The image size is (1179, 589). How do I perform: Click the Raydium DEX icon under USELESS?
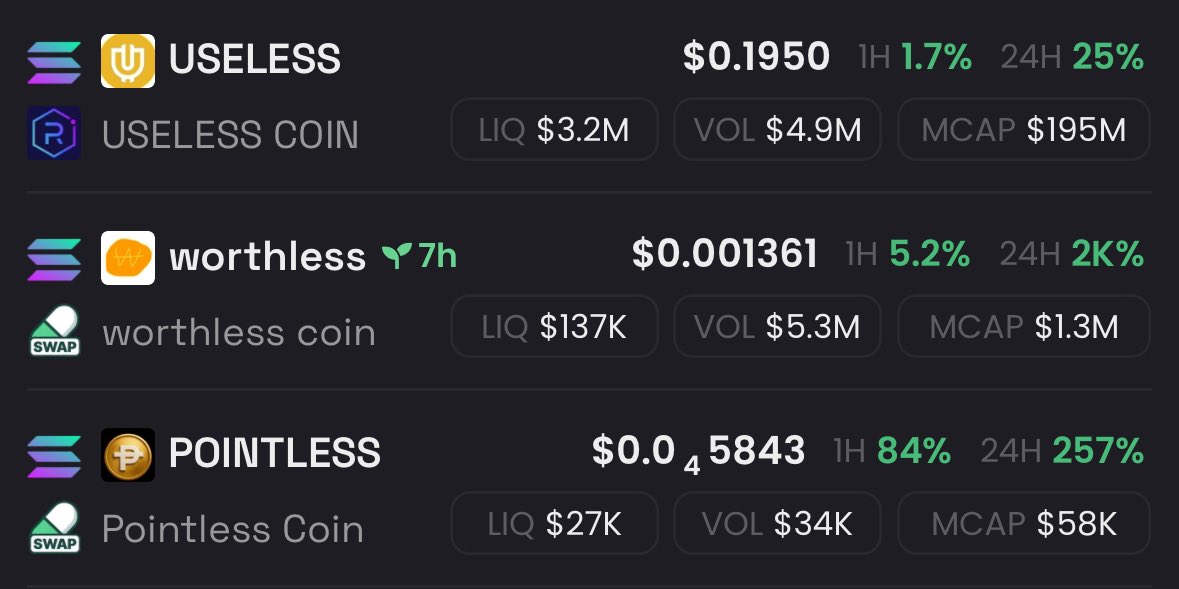pyautogui.click(x=54, y=132)
